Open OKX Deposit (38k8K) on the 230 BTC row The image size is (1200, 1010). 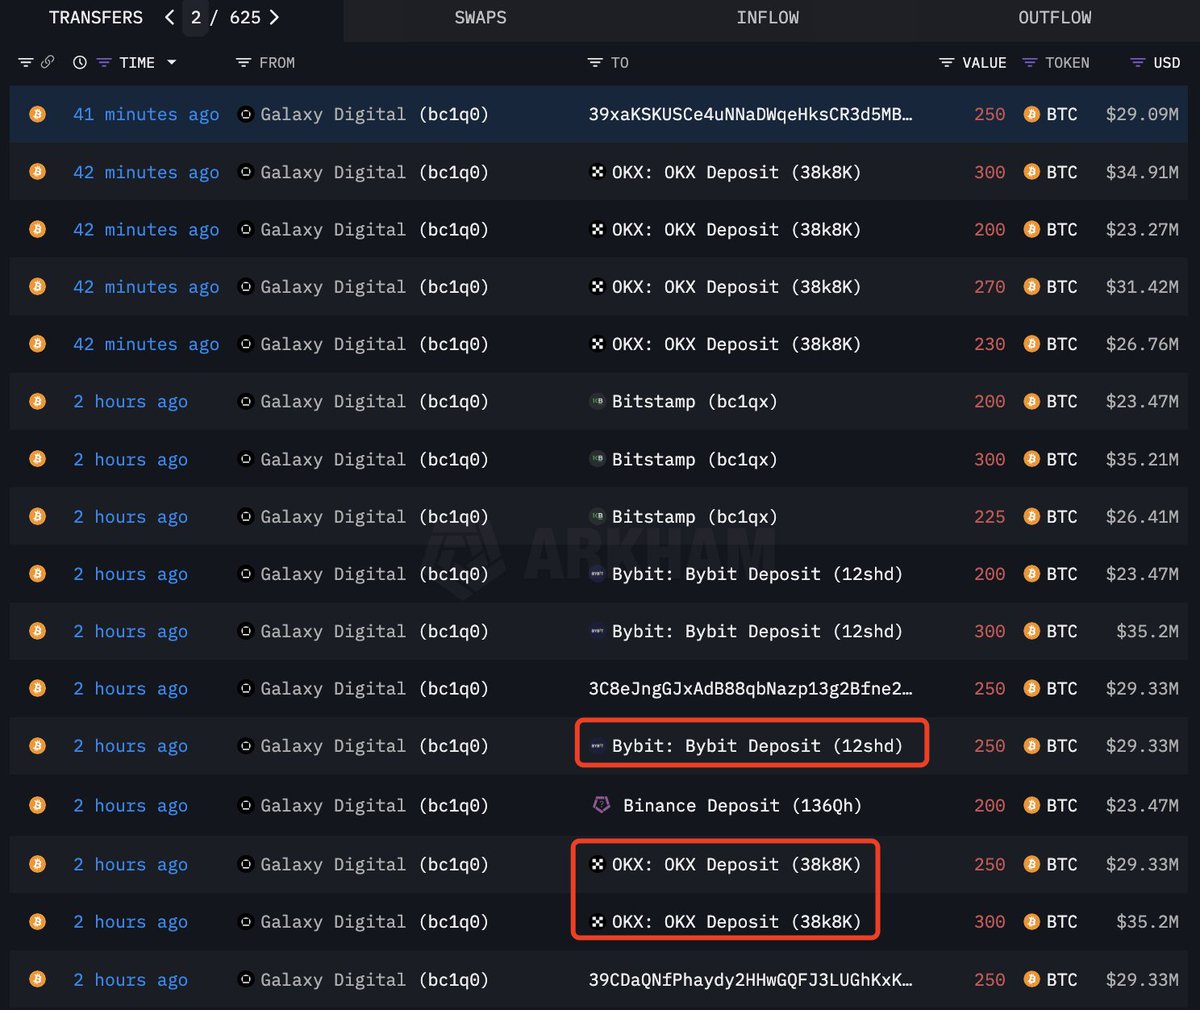click(736, 344)
